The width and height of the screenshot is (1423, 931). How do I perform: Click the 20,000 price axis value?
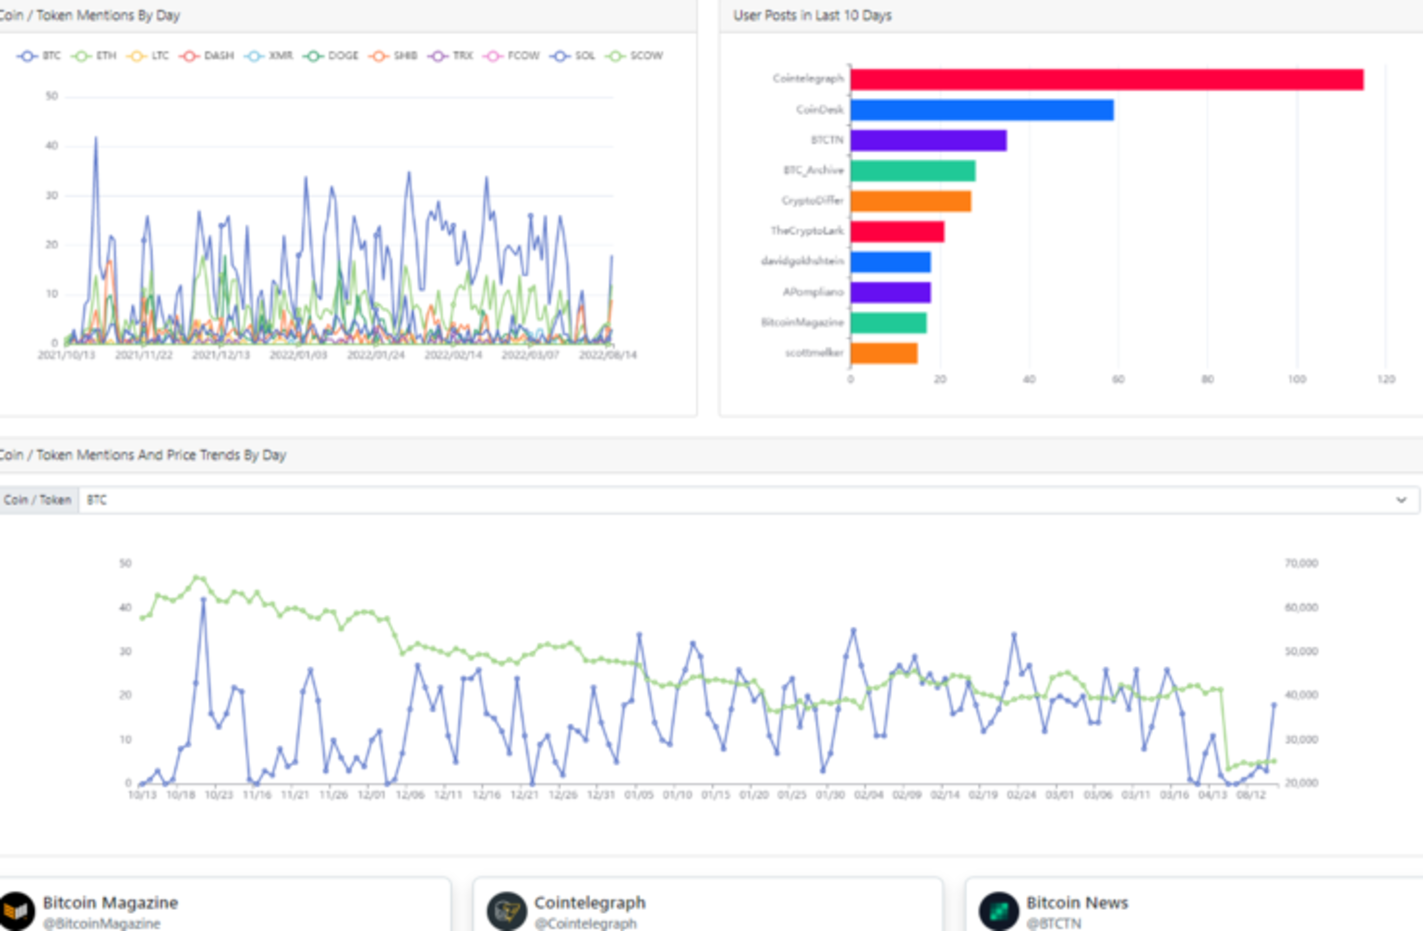pyautogui.click(x=1301, y=783)
